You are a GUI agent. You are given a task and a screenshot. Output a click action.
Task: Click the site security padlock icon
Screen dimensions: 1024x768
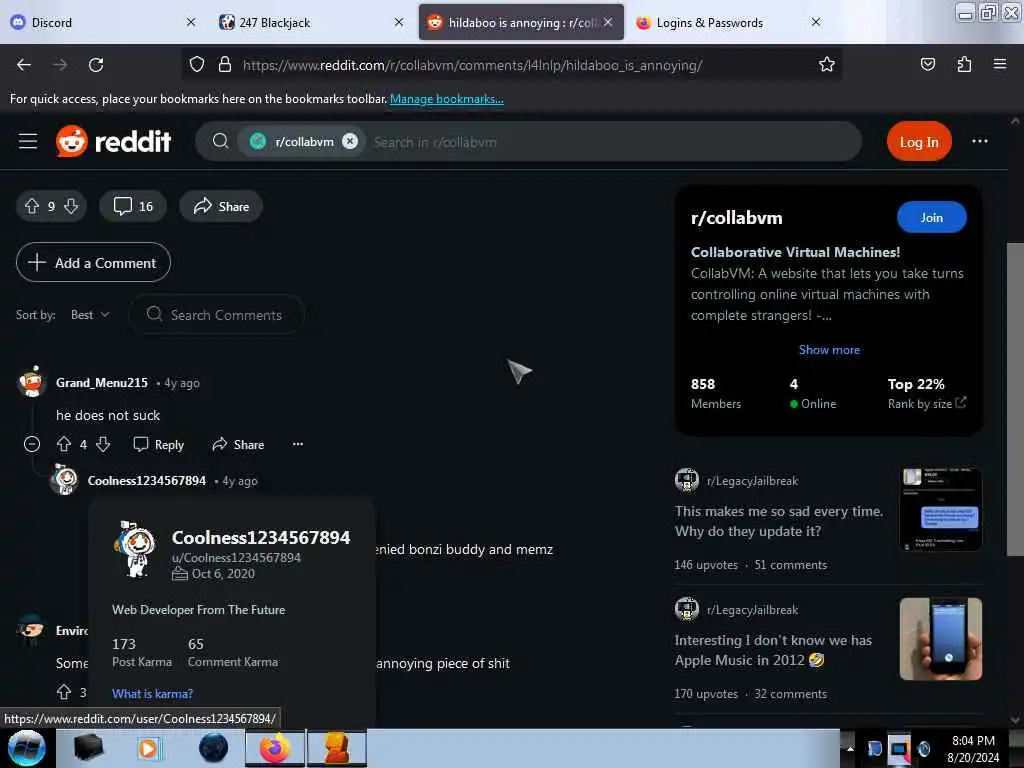(225, 65)
